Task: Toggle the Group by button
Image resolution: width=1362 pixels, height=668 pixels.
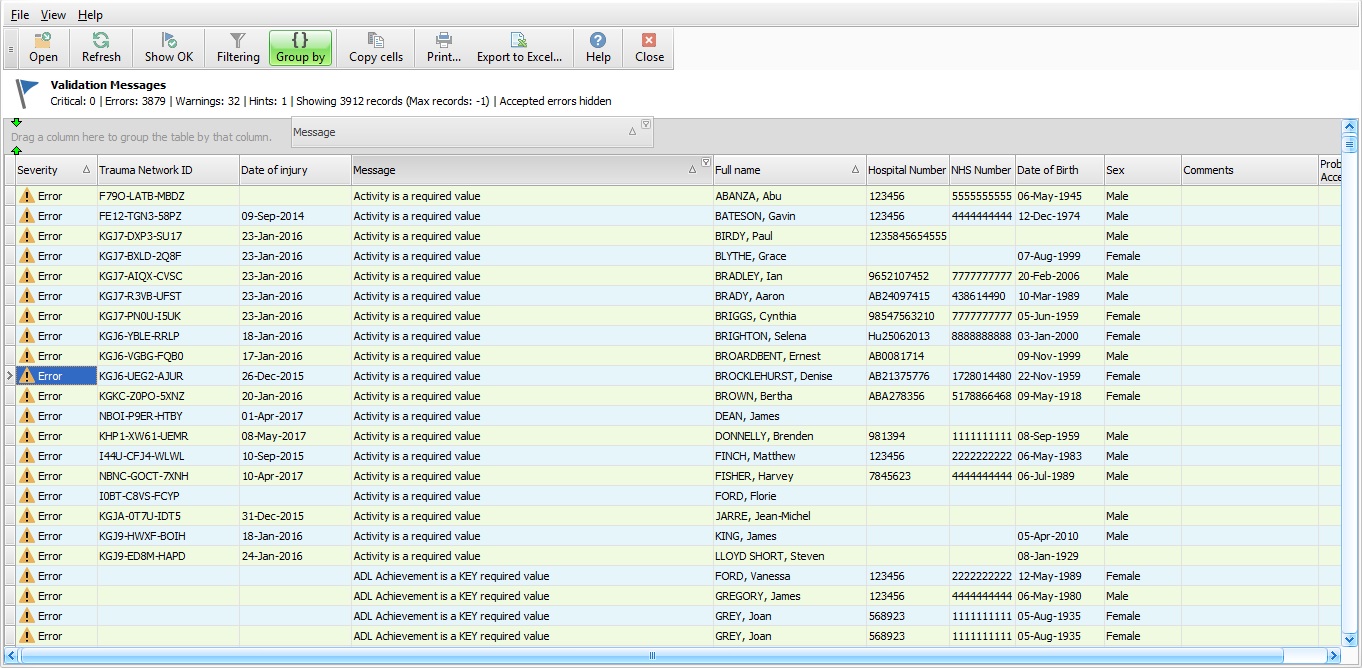Action: click(300, 48)
